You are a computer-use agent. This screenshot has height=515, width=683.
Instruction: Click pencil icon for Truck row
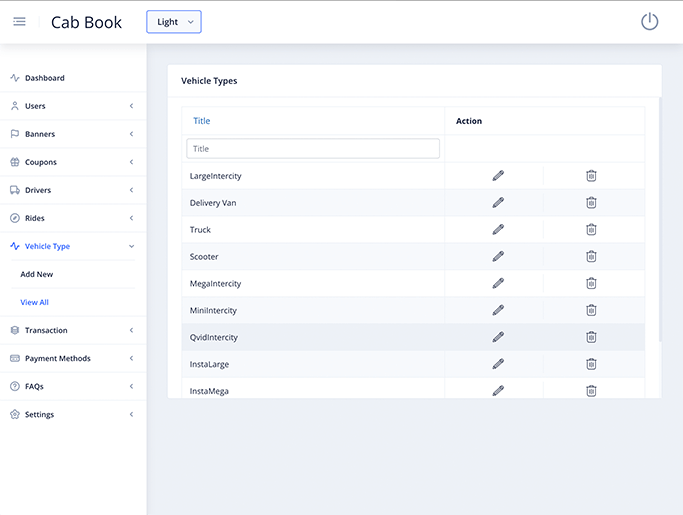pos(498,230)
